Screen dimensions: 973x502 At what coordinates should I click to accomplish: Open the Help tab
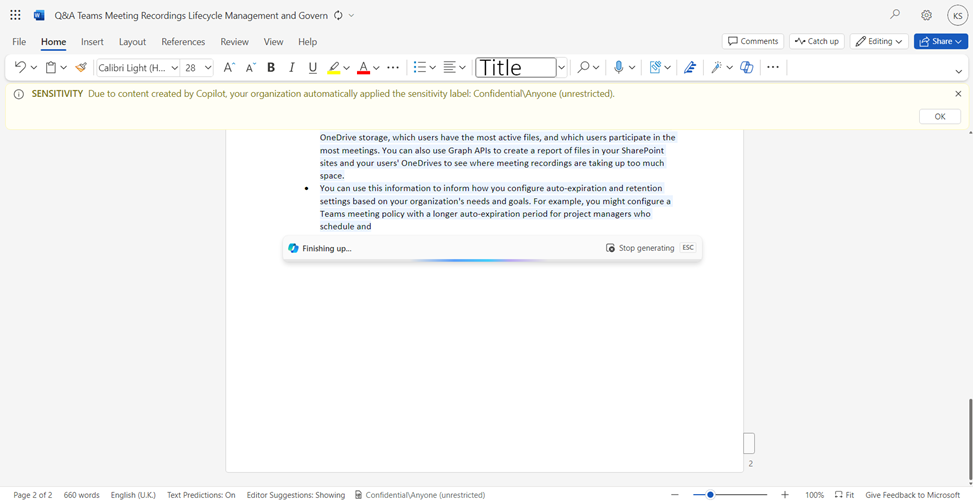click(307, 42)
